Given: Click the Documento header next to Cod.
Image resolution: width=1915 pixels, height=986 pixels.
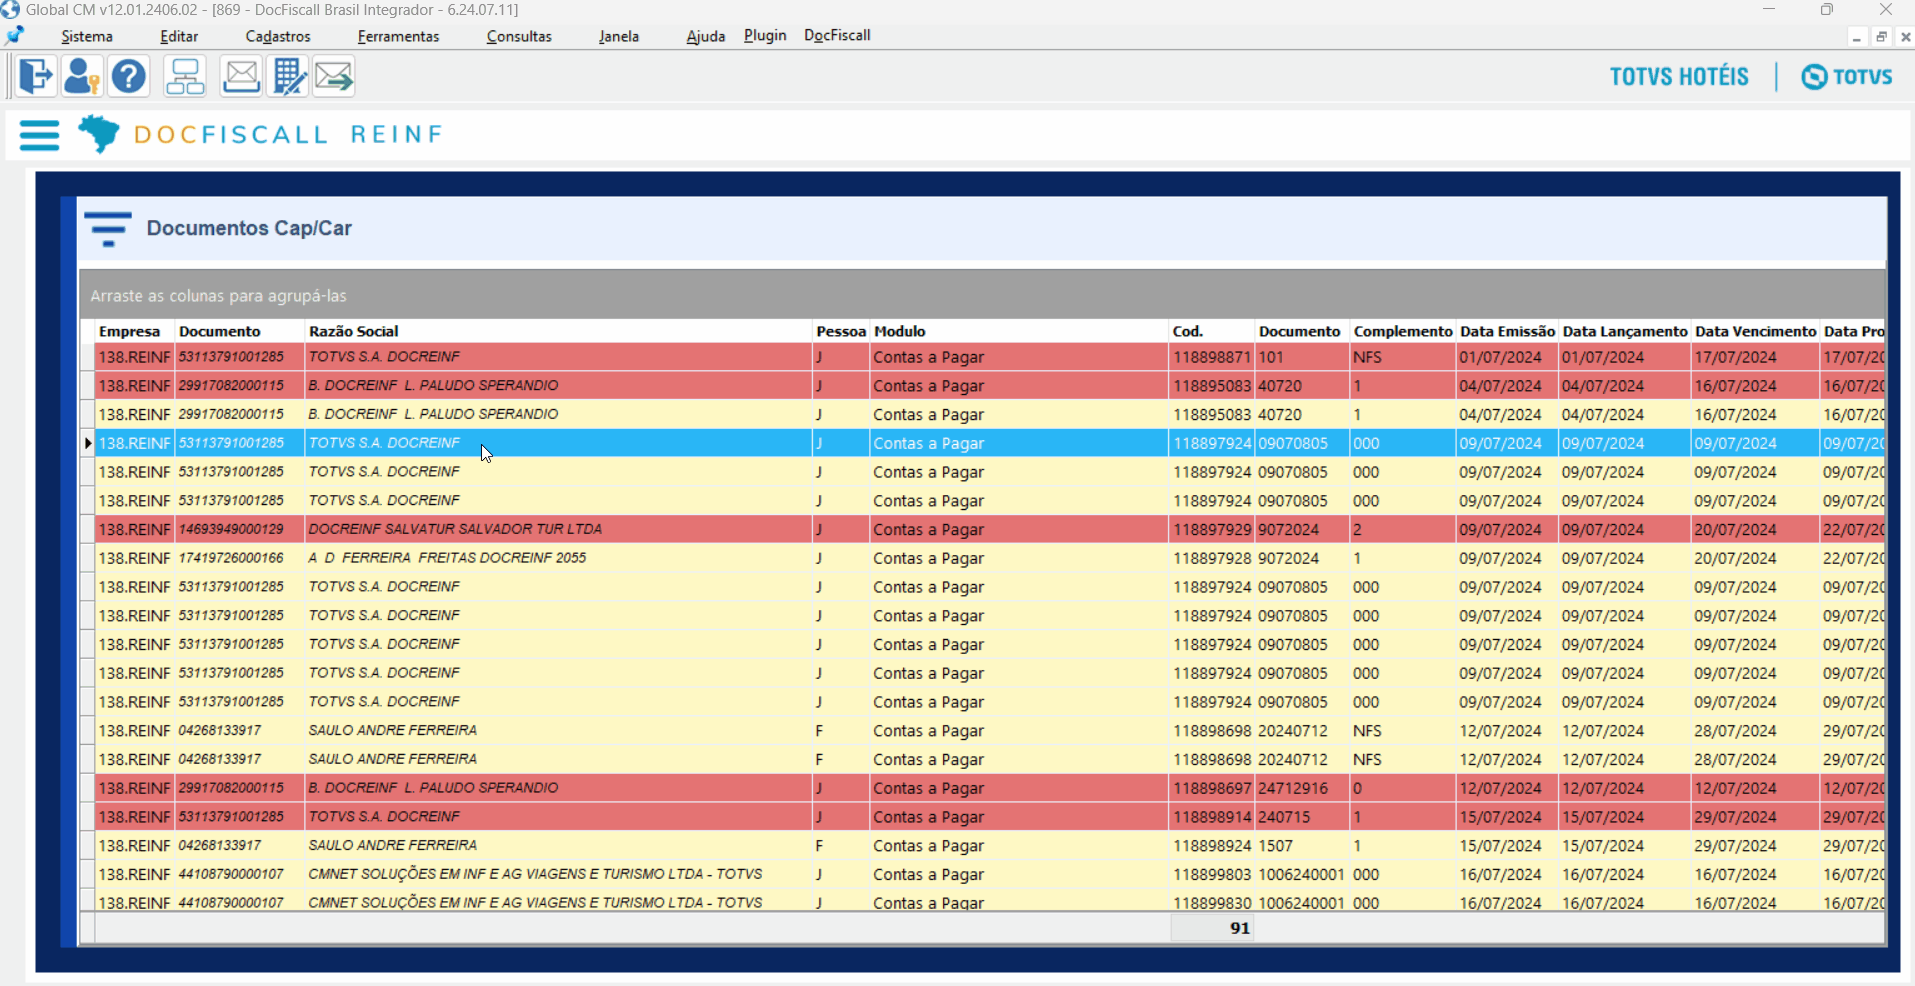Looking at the screenshot, I should tap(1302, 331).
